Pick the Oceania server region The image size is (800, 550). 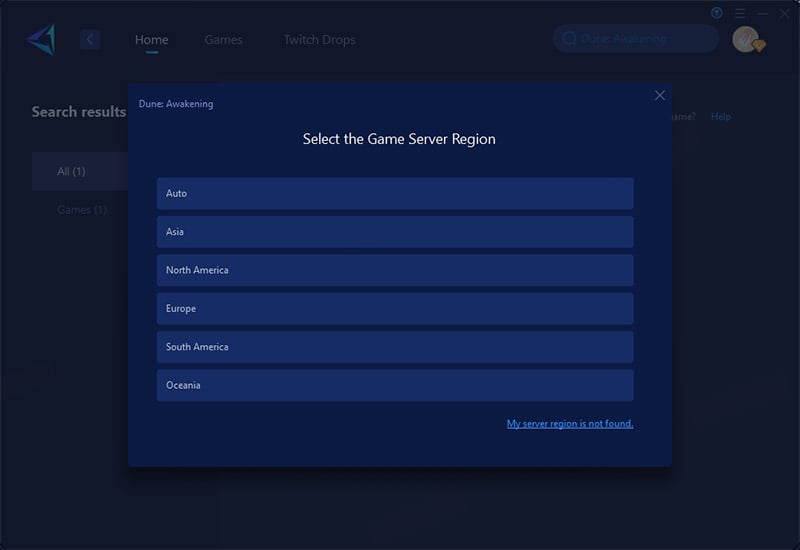coord(395,385)
